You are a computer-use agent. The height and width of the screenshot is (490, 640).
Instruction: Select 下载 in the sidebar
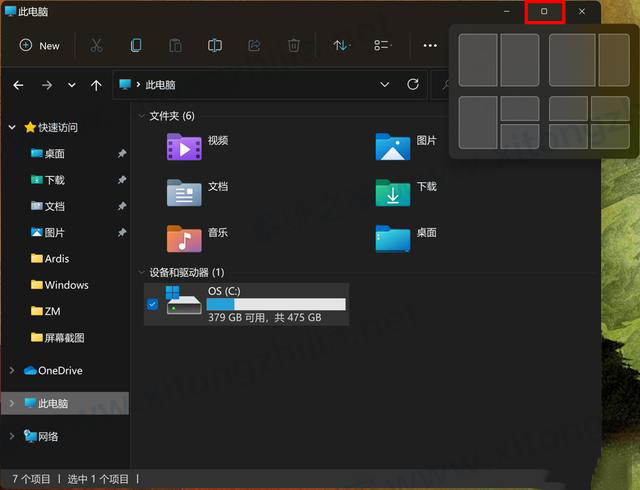point(54,180)
